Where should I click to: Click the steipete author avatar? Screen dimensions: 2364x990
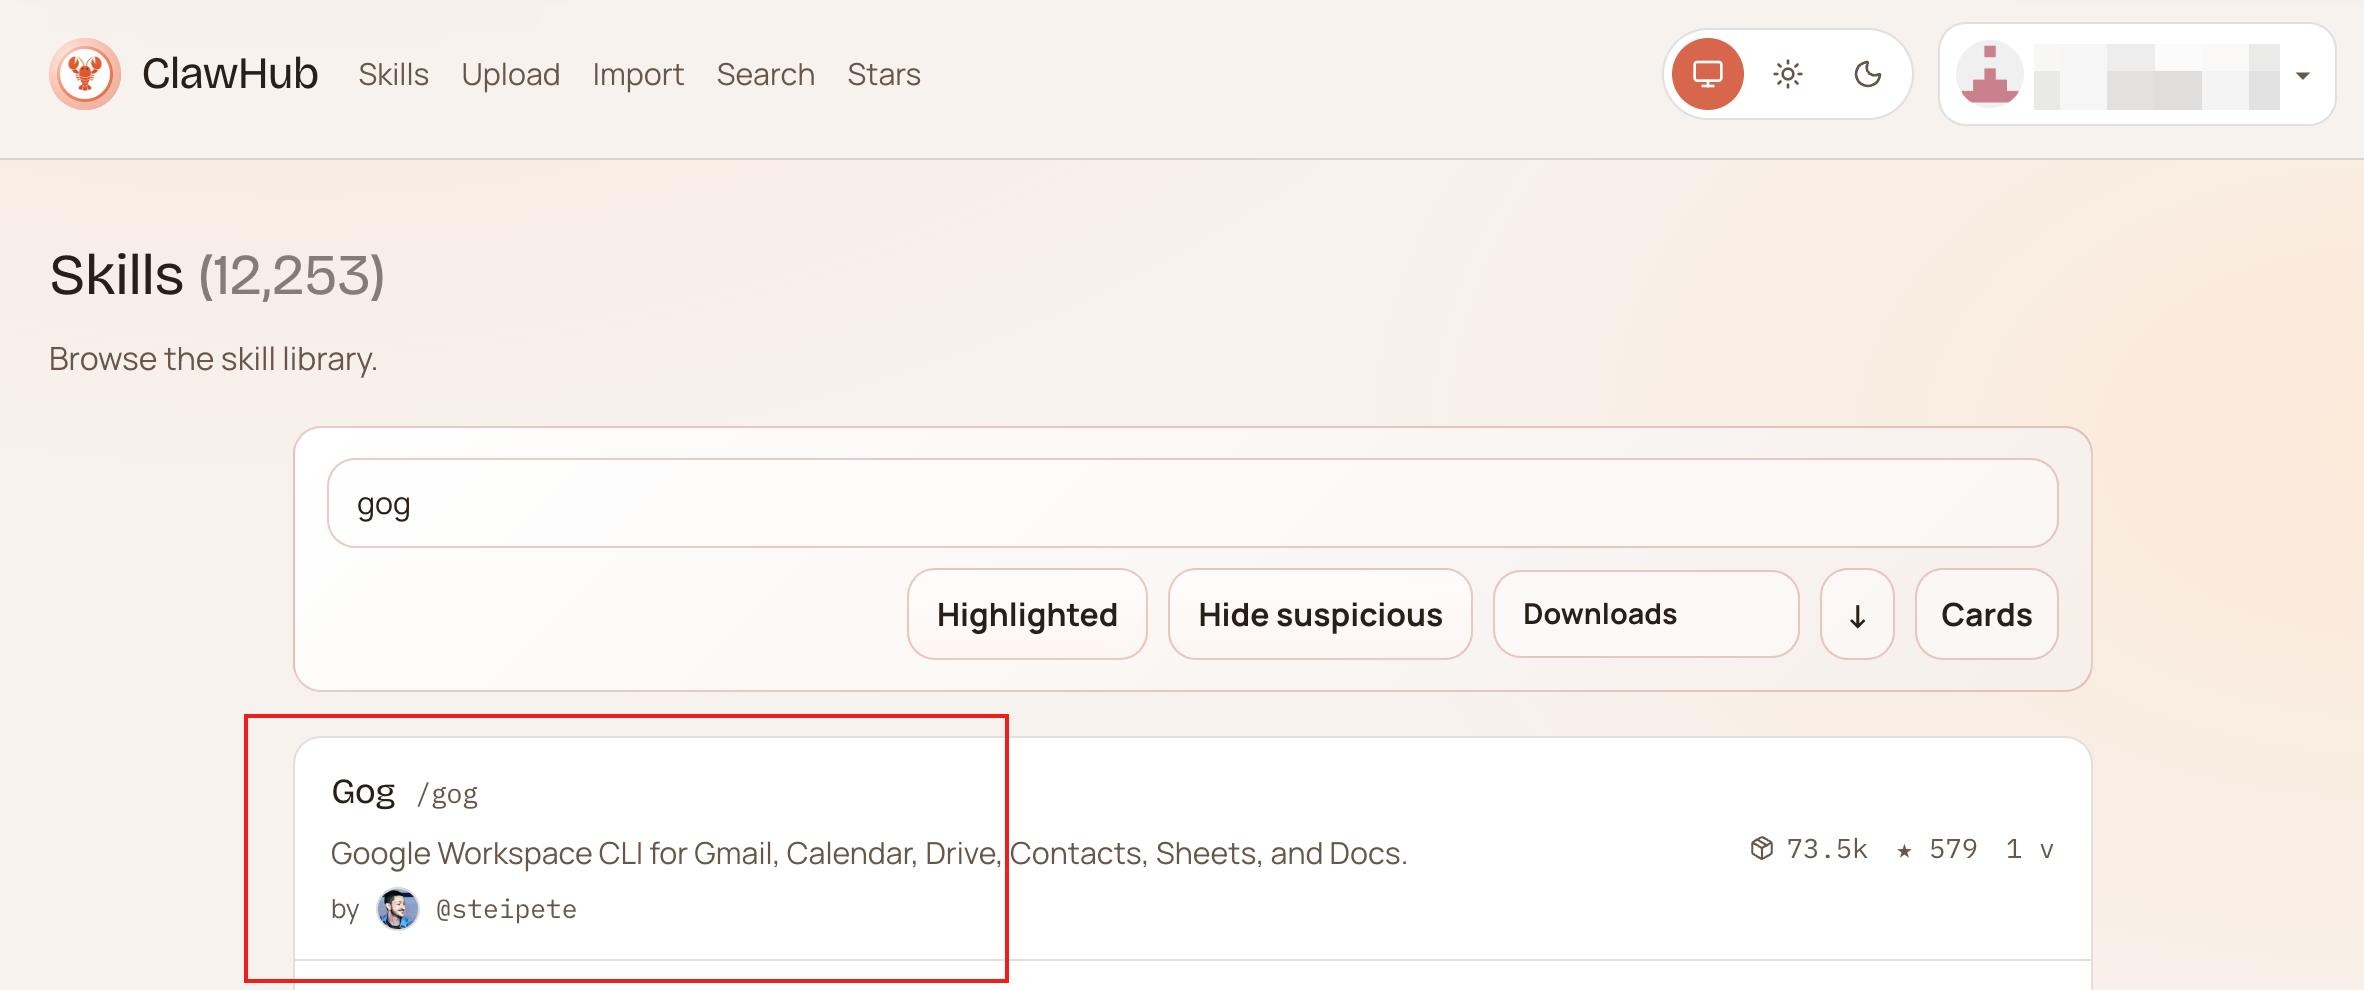click(x=397, y=909)
